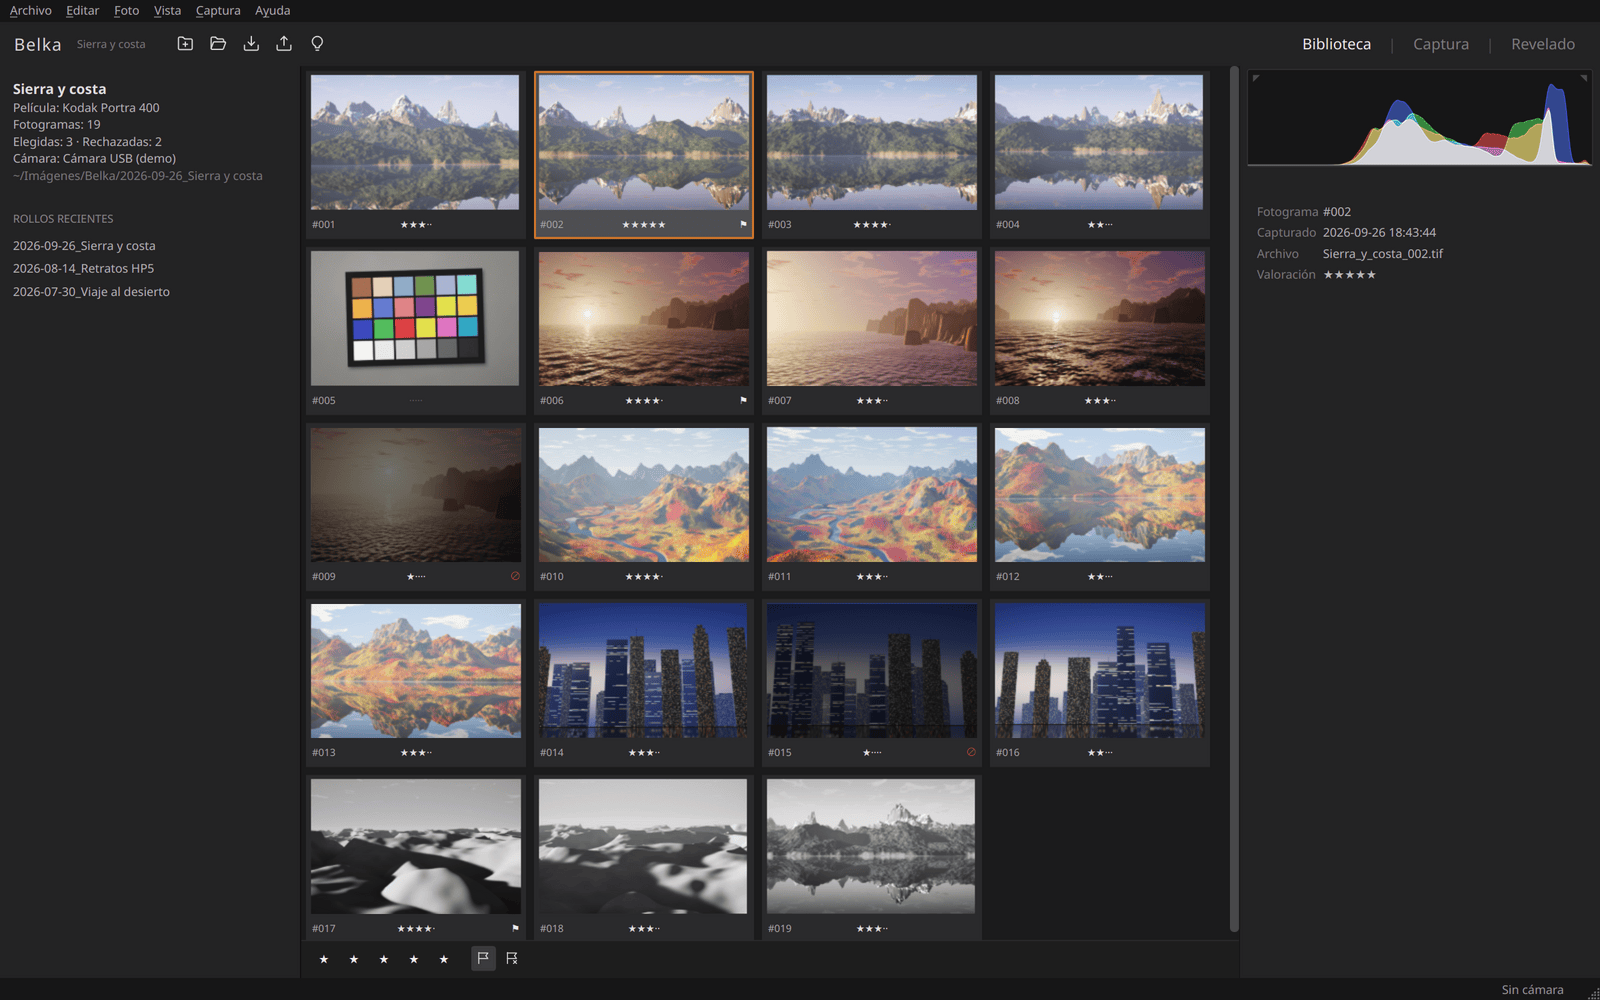
Task: Open the Captura menu in menu bar
Action: pos(218,11)
